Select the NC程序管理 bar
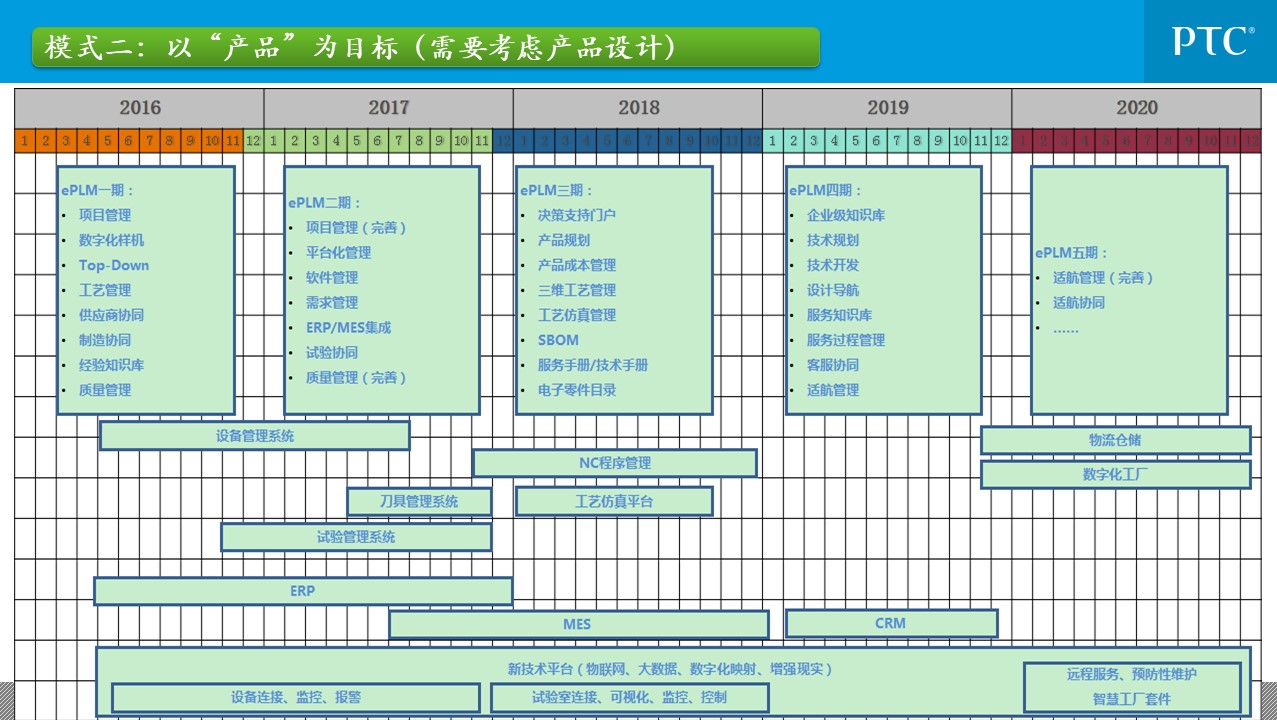1277x720 pixels. 614,463
